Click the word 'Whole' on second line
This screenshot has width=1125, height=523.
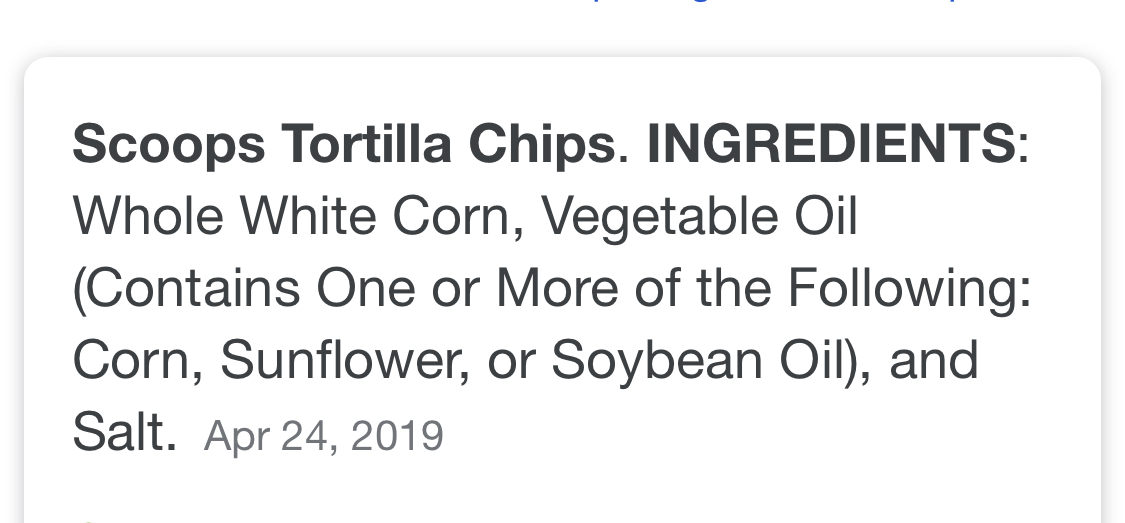[149, 216]
